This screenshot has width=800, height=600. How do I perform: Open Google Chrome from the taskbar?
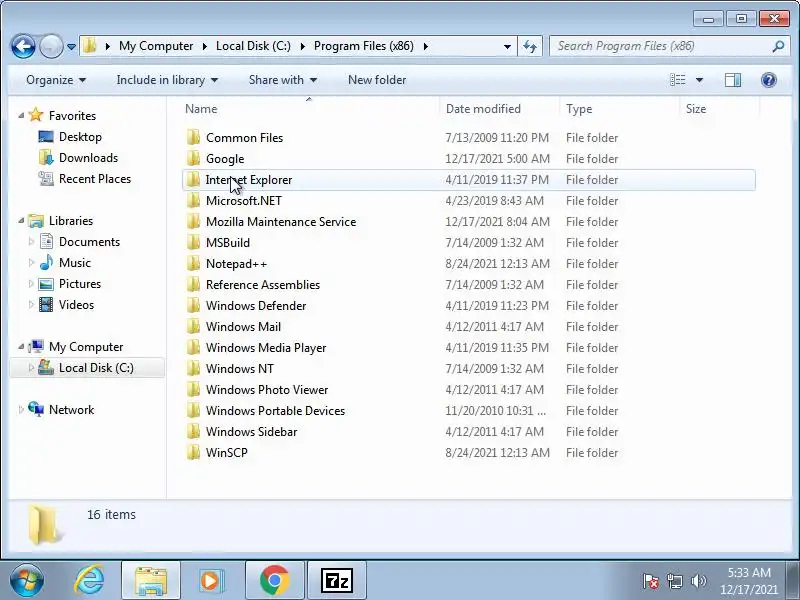(x=274, y=581)
